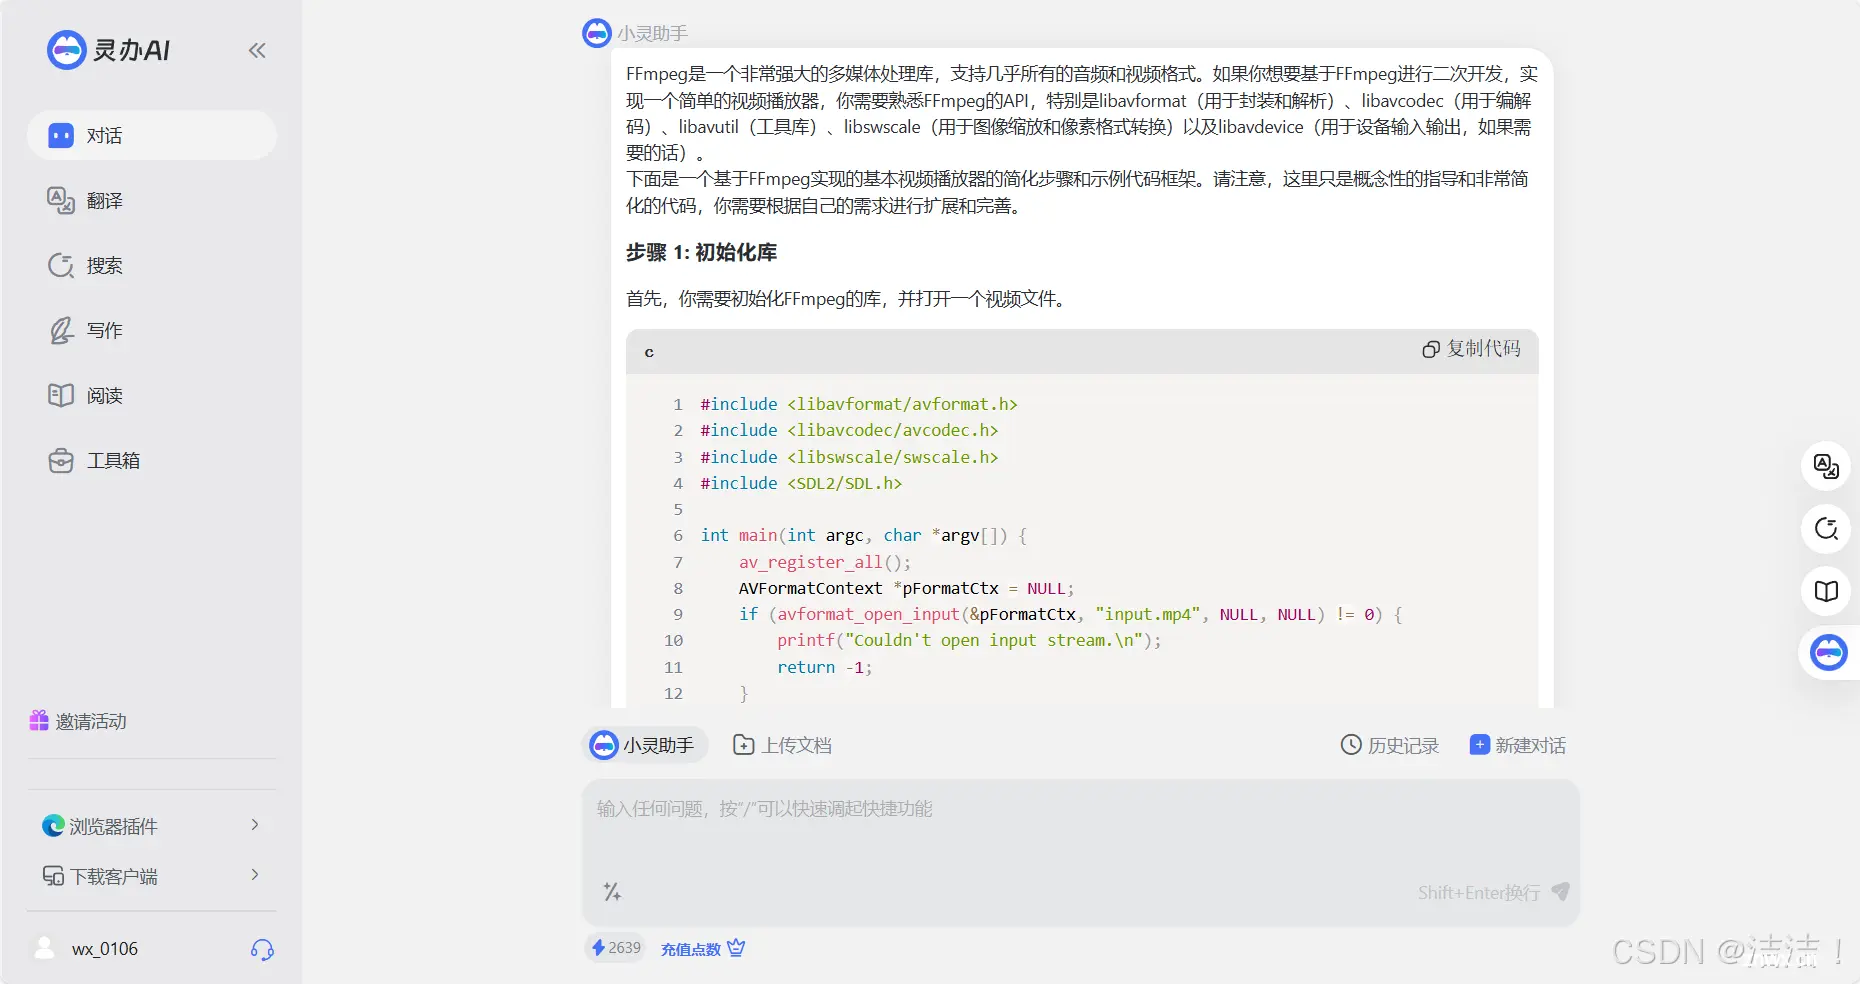Open 浏览器插件 browser plugin entry
This screenshot has height=984, width=1860.
[x=152, y=826]
